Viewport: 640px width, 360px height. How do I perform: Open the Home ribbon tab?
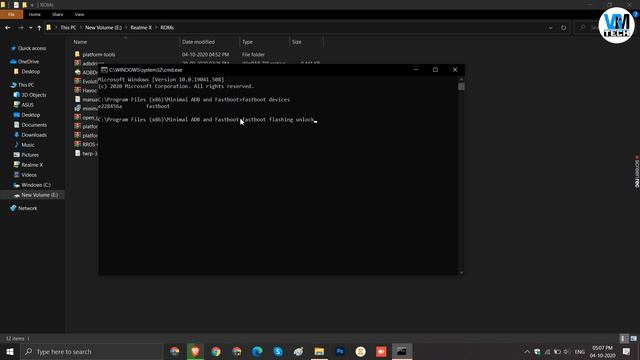coord(35,14)
